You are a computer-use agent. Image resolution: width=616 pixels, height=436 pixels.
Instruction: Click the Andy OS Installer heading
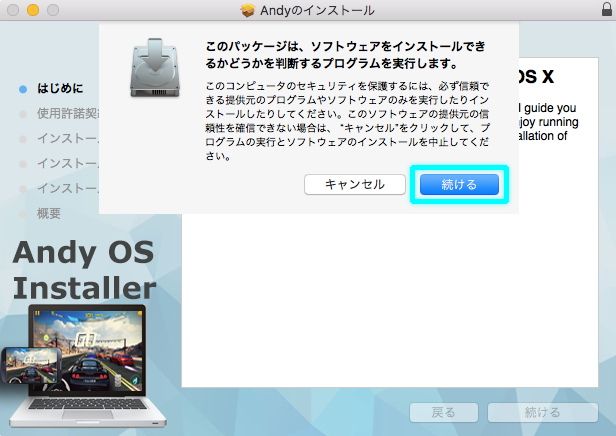(84, 270)
